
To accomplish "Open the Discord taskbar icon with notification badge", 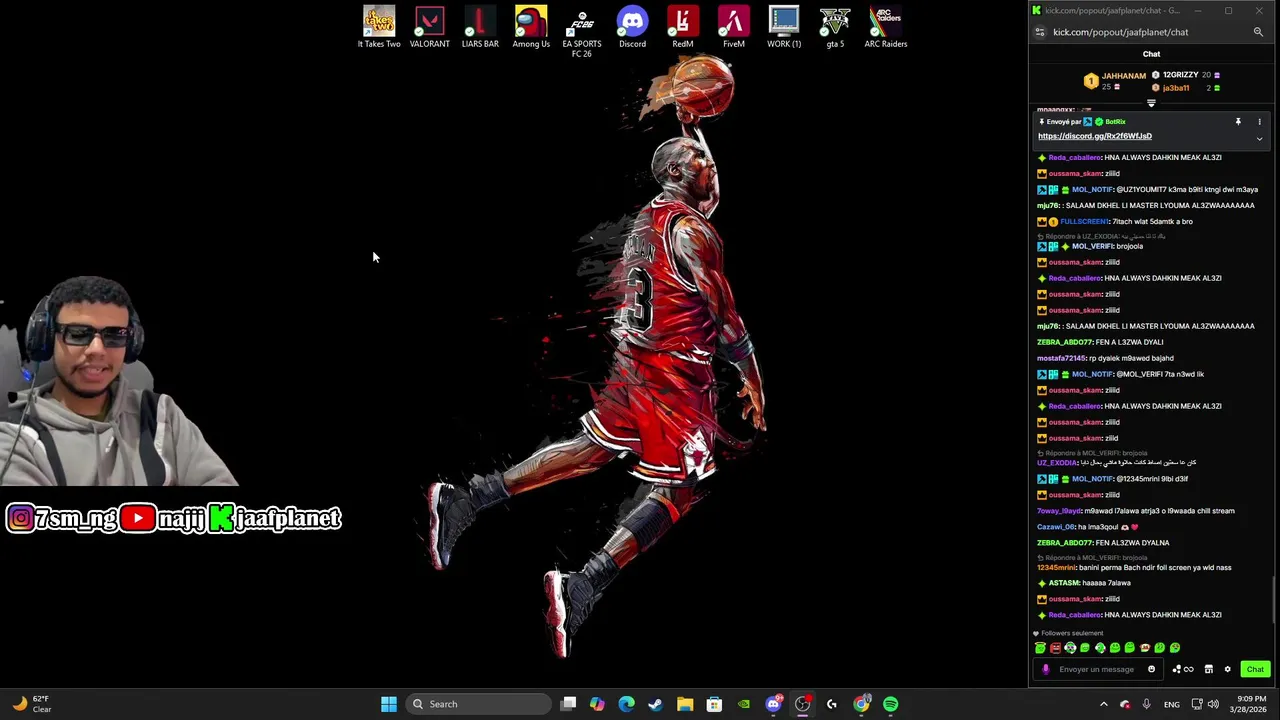I will coord(773,704).
